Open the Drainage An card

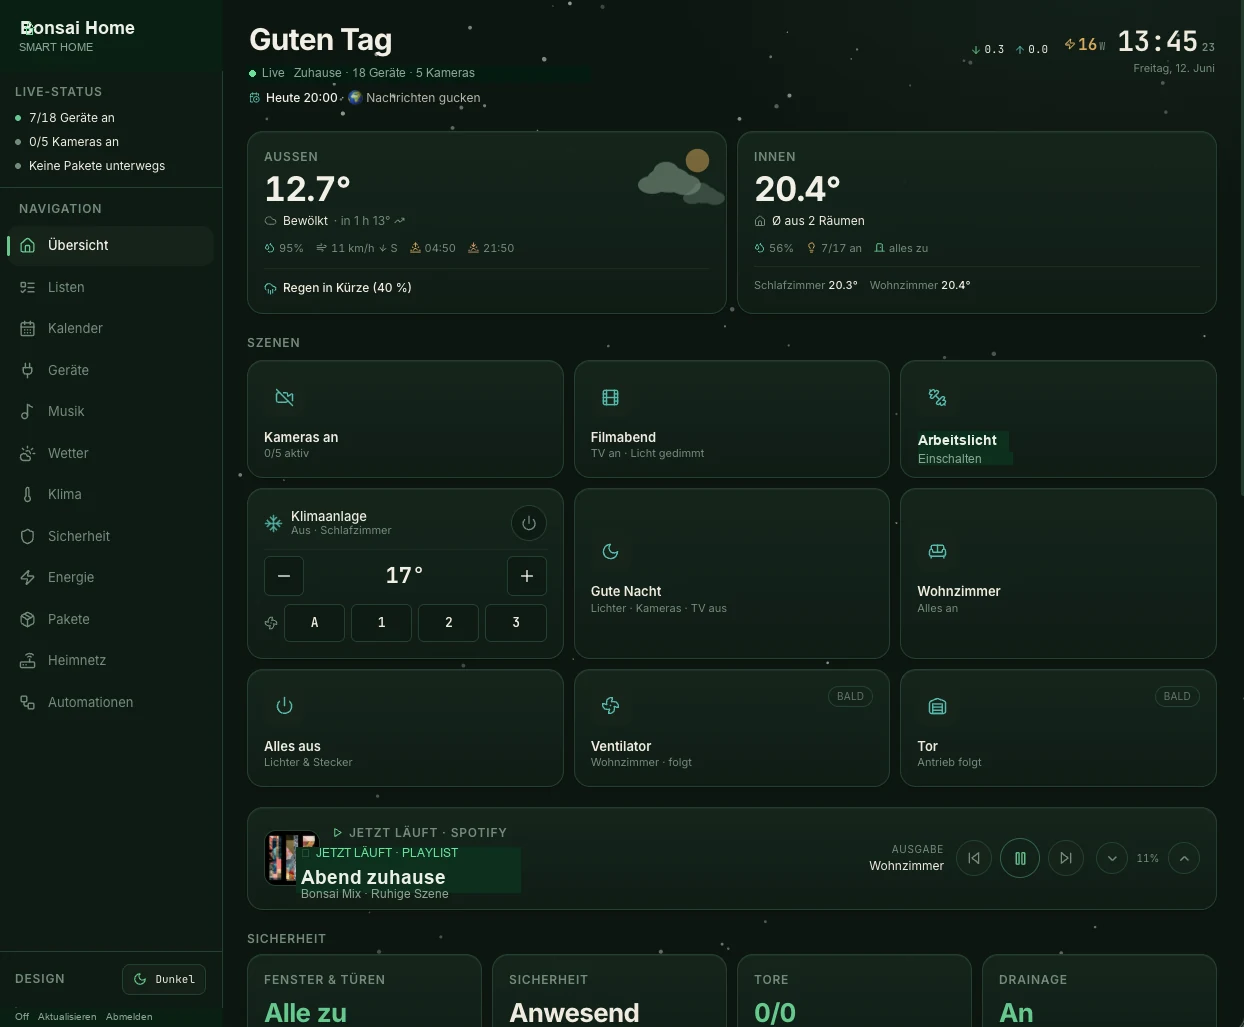click(x=1099, y=991)
